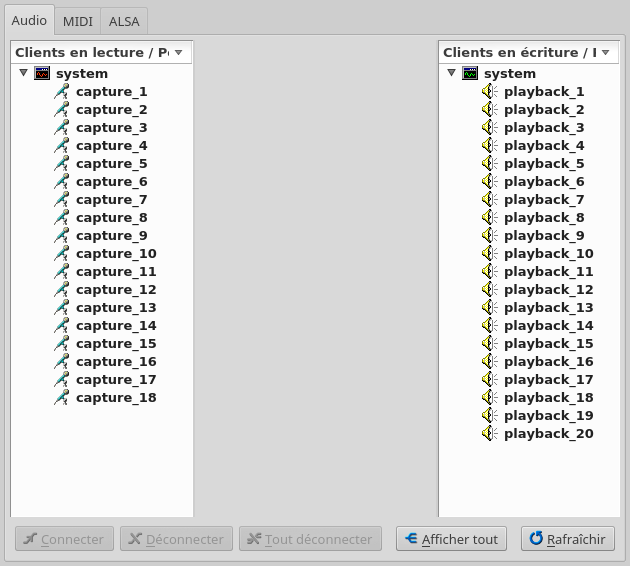The width and height of the screenshot is (630, 566).
Task: Click the microphone icon of capture_11
Action: tap(61, 271)
